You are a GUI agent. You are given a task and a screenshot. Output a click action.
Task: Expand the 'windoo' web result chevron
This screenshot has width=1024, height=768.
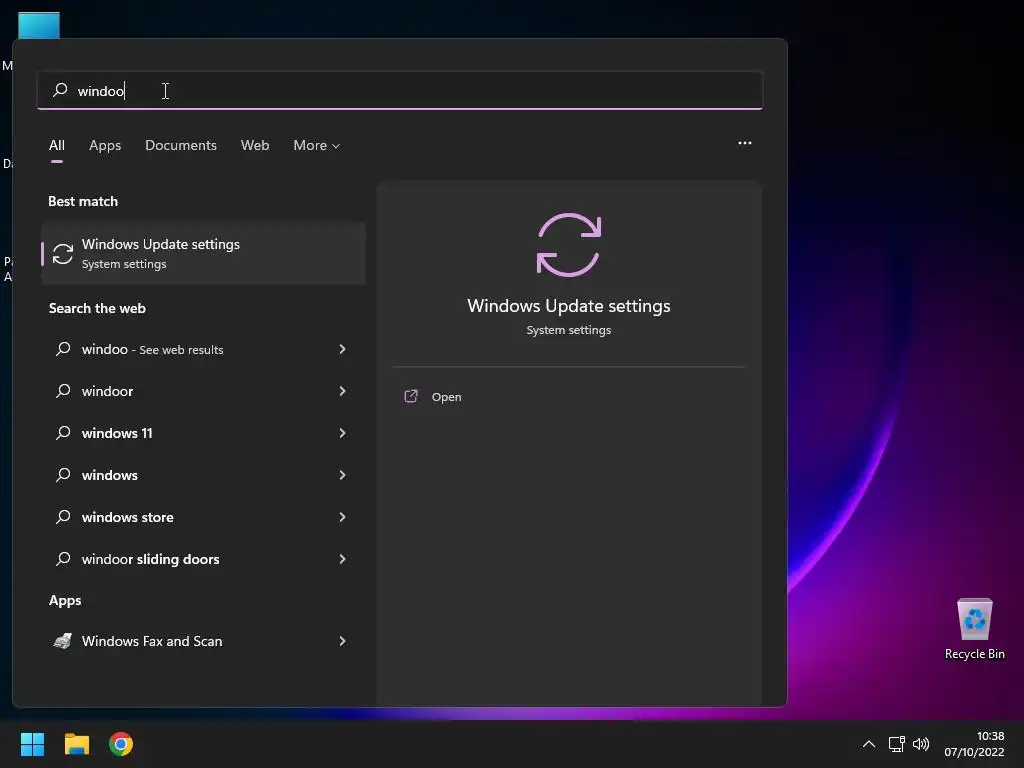pos(342,349)
